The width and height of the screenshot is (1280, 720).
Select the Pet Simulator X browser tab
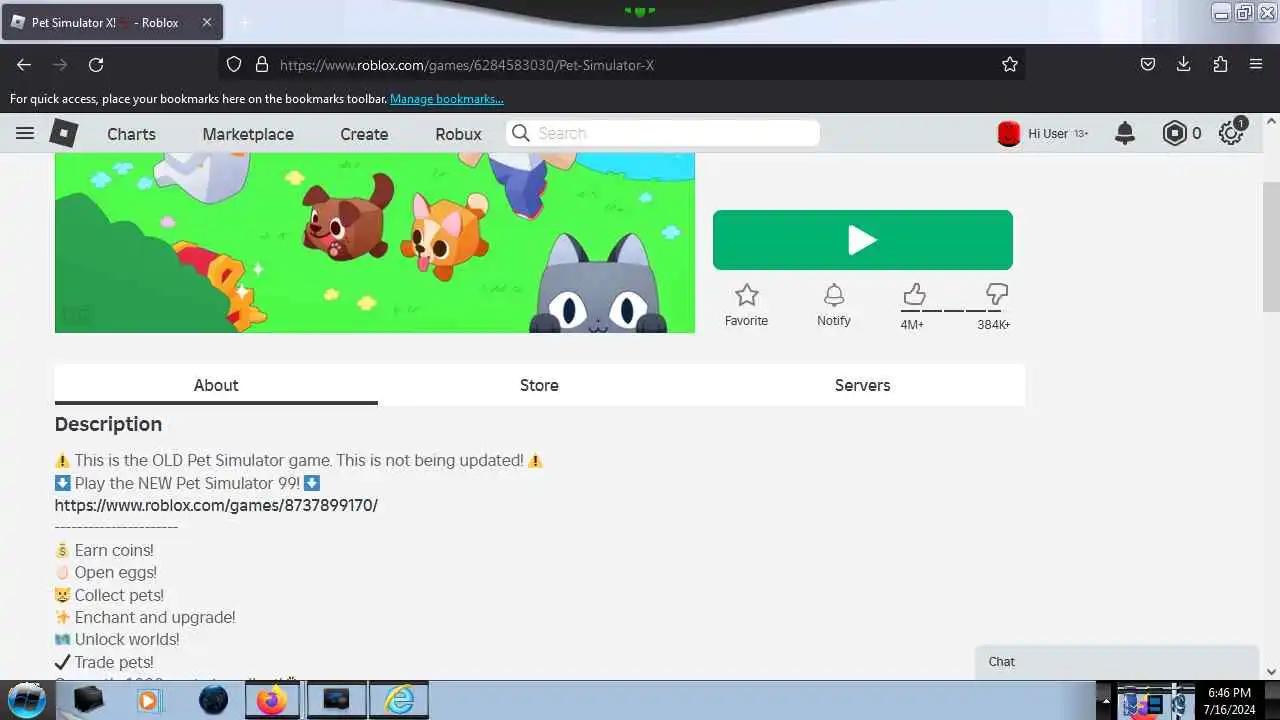[x=112, y=22]
